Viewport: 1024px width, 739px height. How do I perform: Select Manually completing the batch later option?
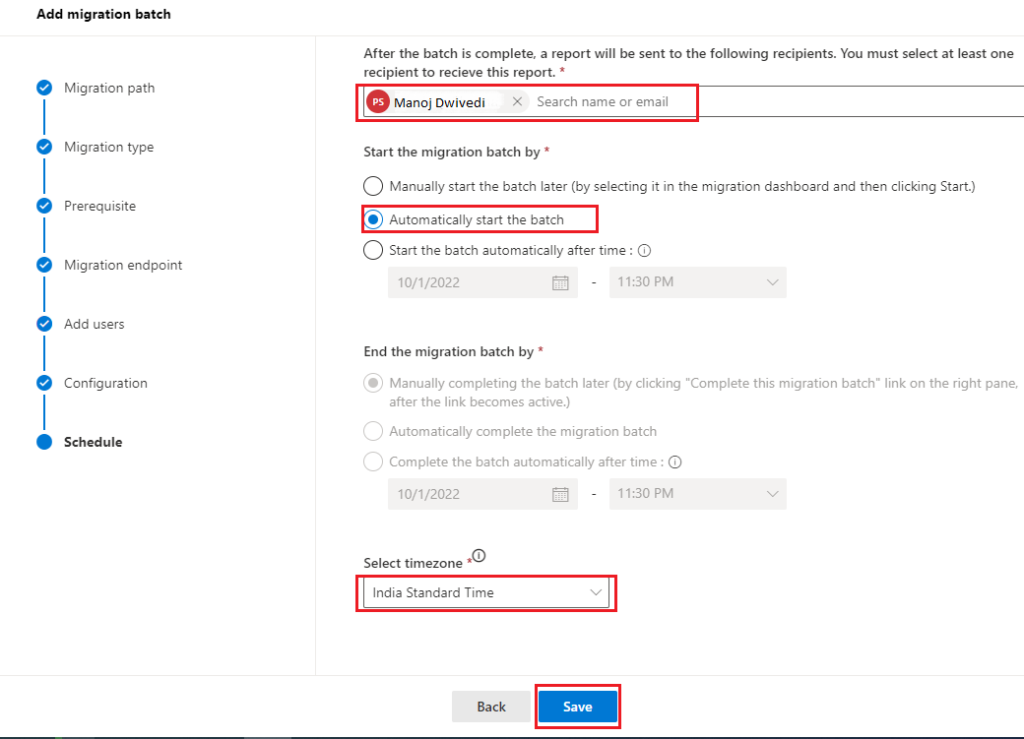[x=373, y=383]
